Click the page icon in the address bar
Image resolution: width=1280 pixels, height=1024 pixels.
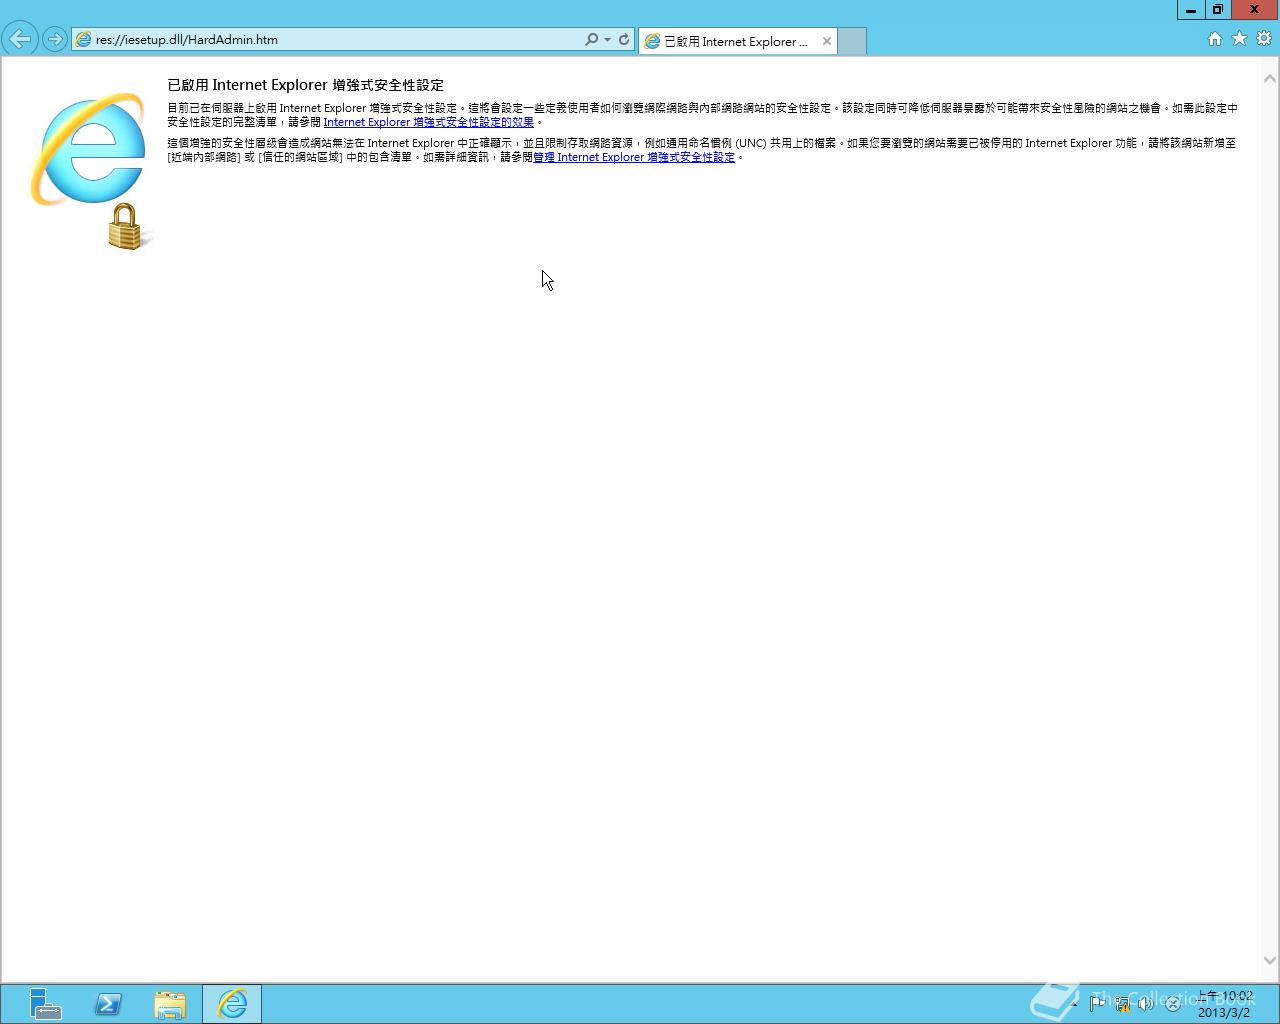point(83,40)
